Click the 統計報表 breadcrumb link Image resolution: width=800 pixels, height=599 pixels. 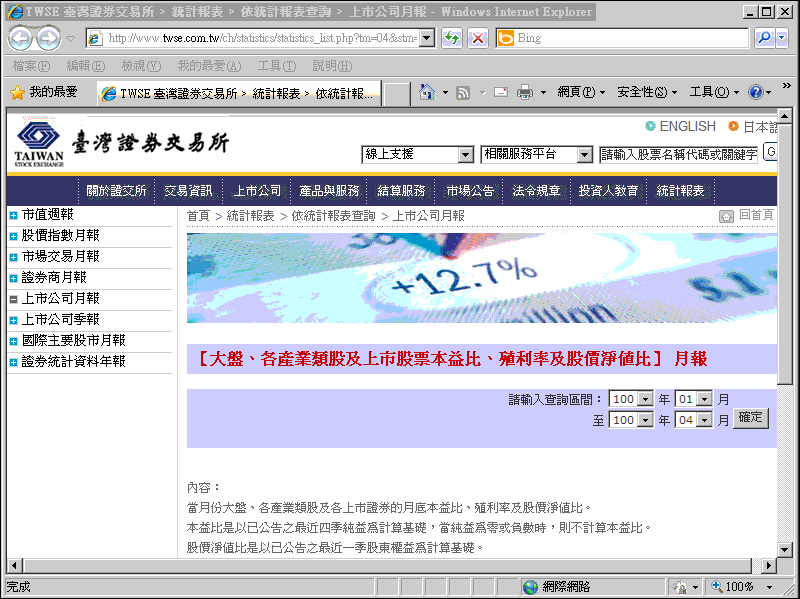click(x=250, y=216)
